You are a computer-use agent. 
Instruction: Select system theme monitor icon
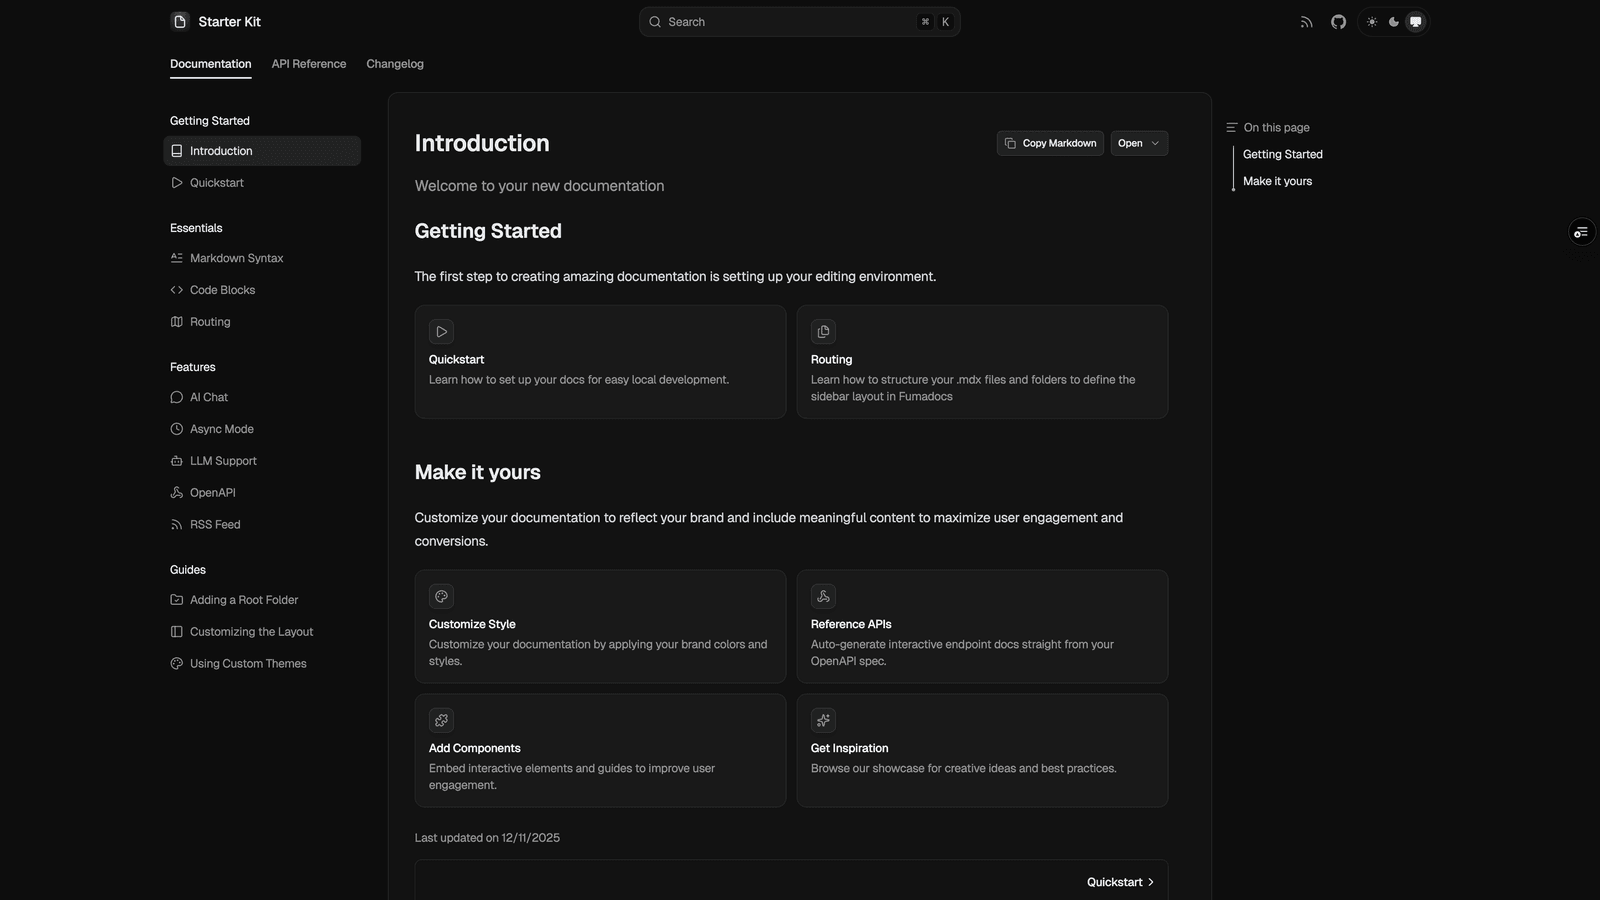click(1416, 22)
